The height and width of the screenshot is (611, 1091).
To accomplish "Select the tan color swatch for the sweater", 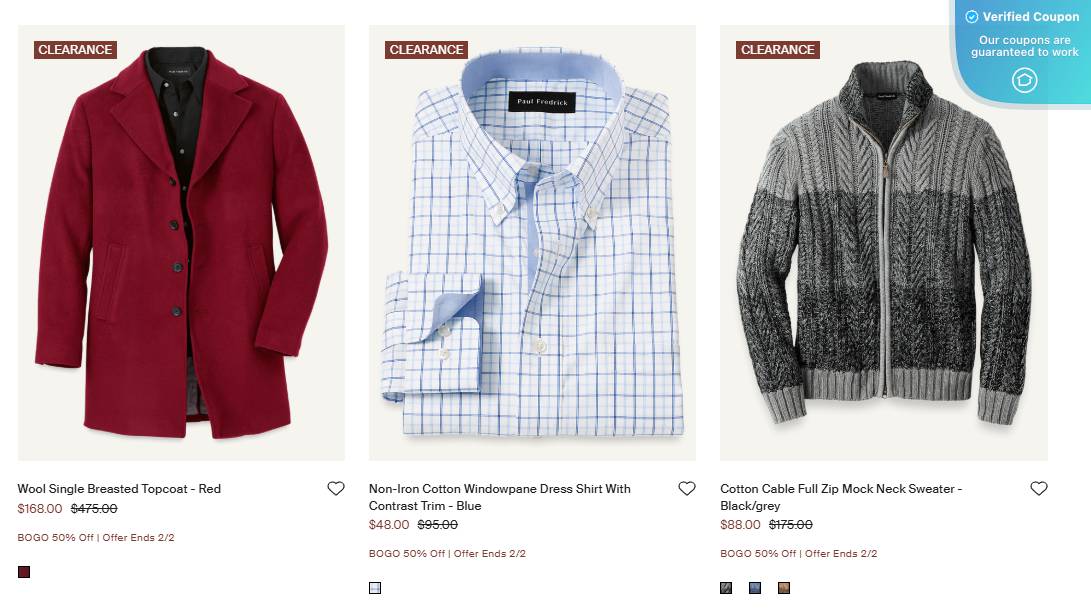I will 783,588.
